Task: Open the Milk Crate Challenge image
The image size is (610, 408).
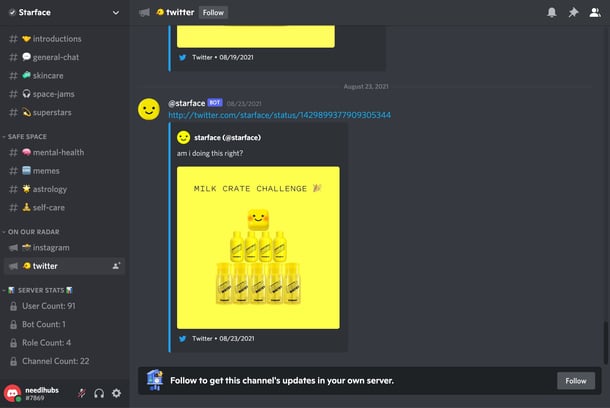Action: coord(258,248)
